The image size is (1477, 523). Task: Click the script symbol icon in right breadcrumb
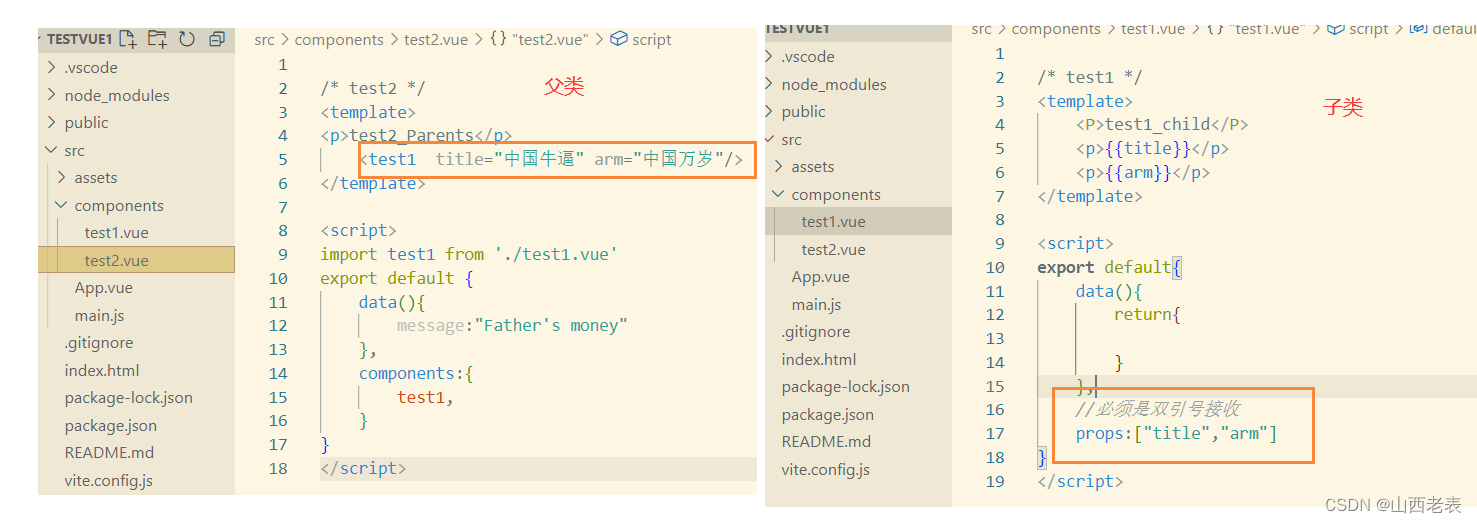click(1335, 29)
